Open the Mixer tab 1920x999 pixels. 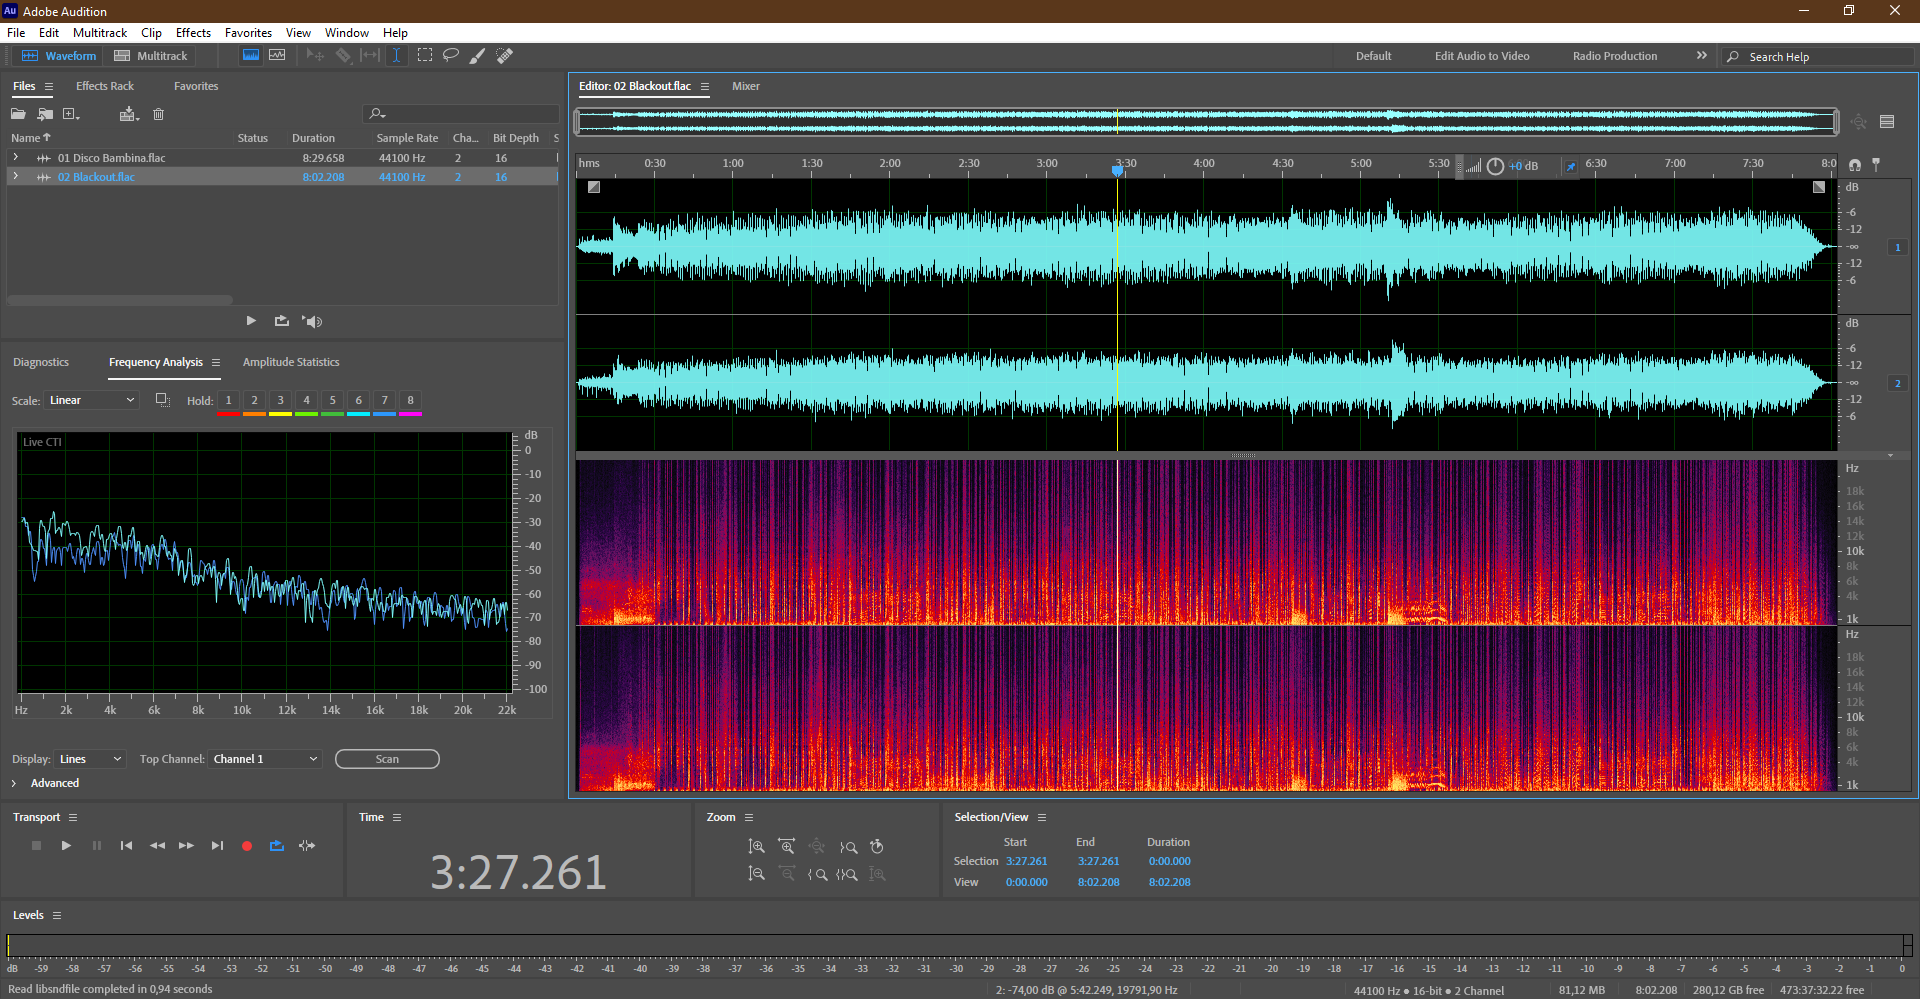tap(746, 86)
